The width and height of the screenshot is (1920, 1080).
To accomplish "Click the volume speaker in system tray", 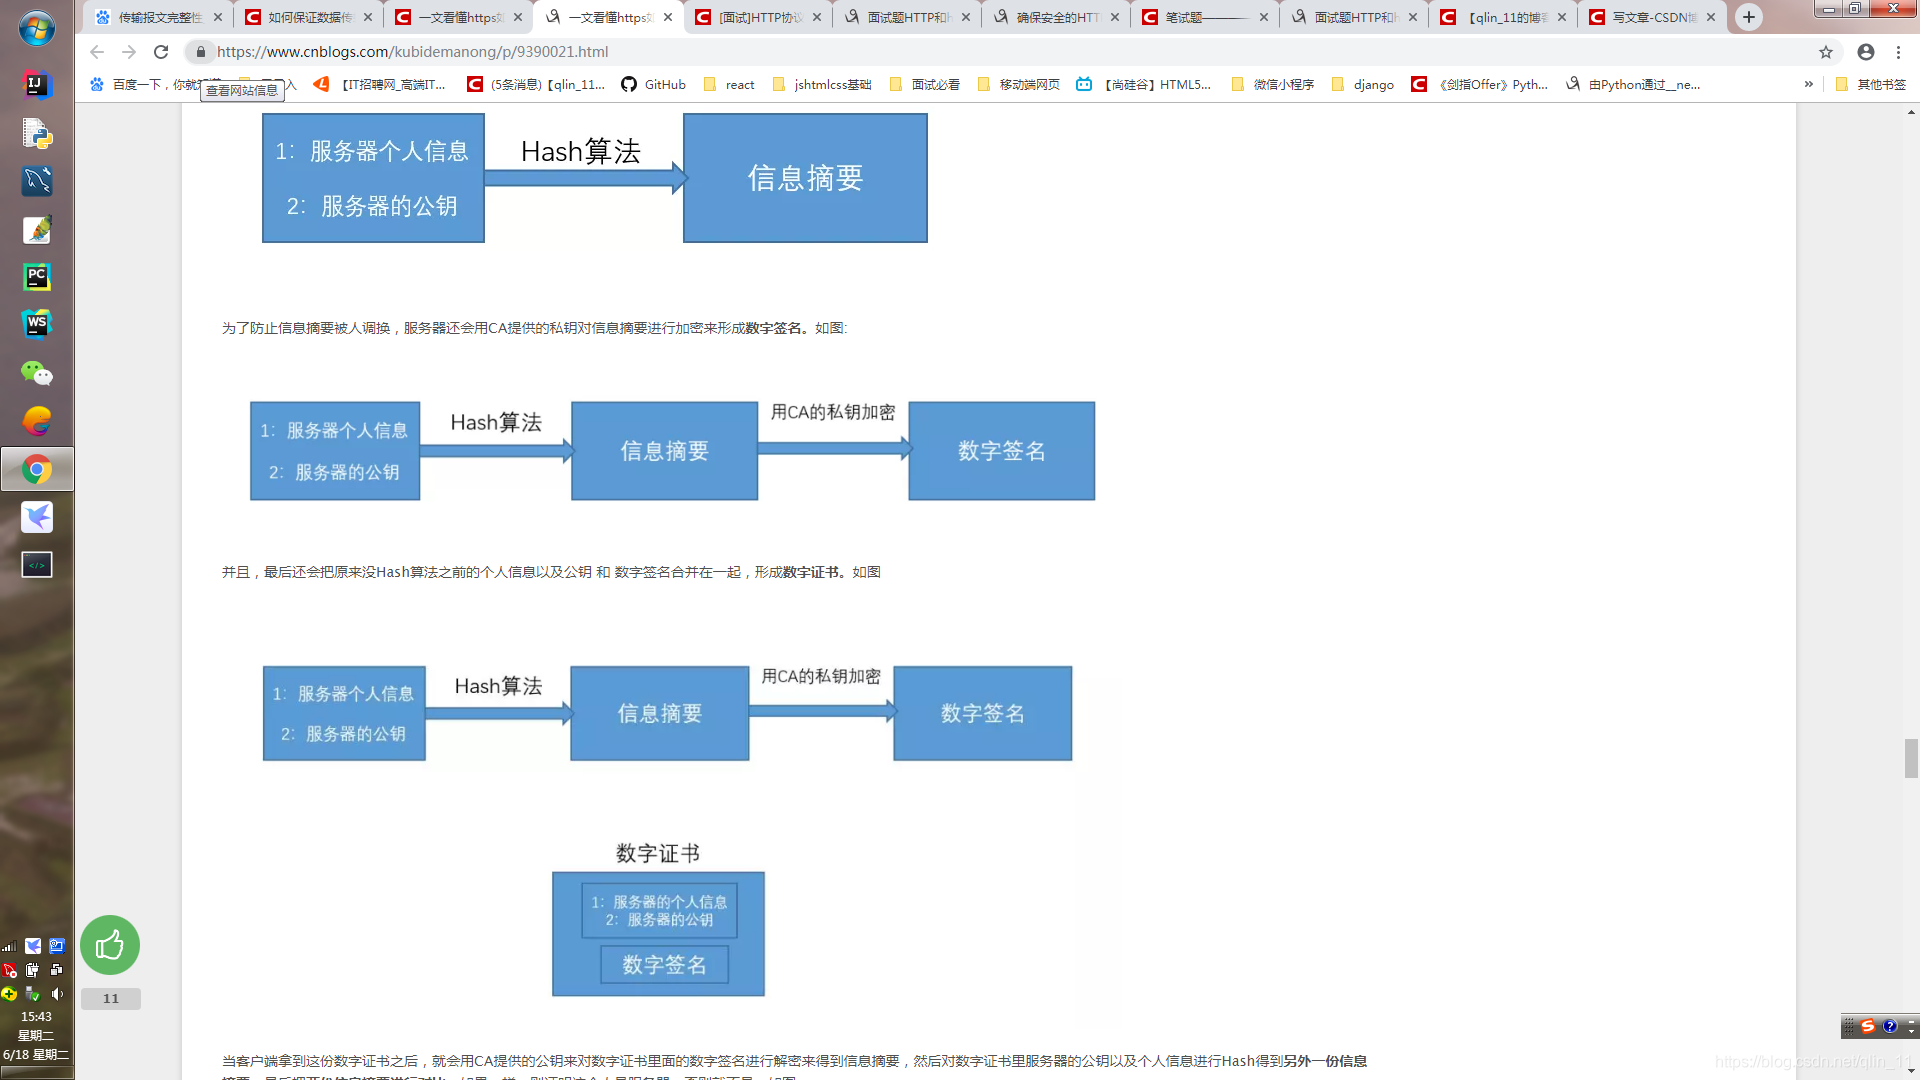I will tap(57, 994).
